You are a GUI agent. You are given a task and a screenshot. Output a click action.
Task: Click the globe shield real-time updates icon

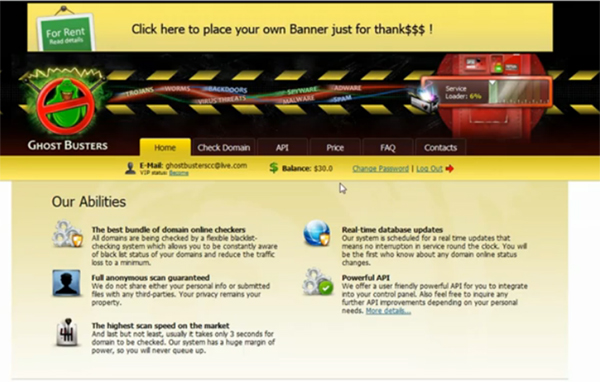pos(317,233)
